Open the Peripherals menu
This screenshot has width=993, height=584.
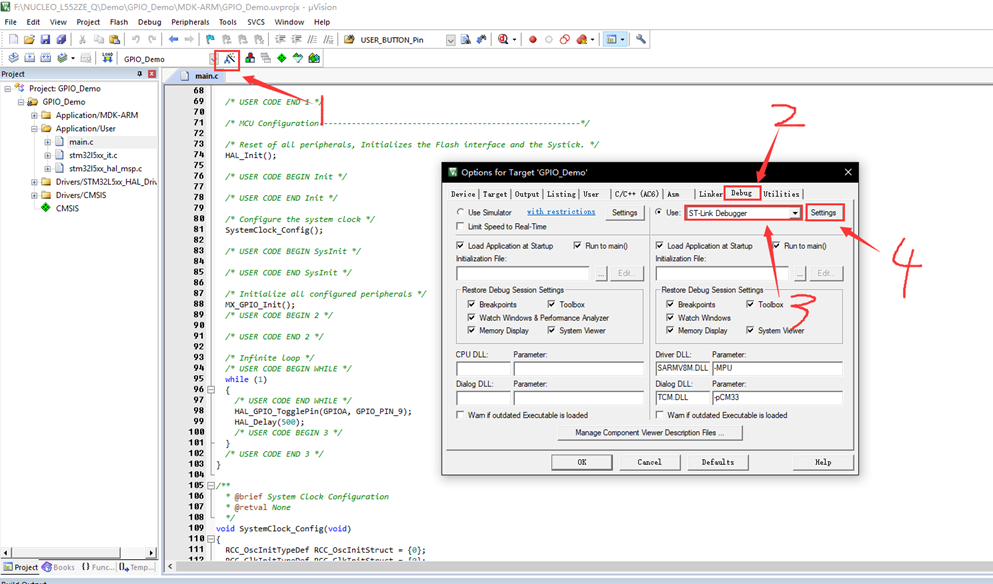pyautogui.click(x=190, y=21)
